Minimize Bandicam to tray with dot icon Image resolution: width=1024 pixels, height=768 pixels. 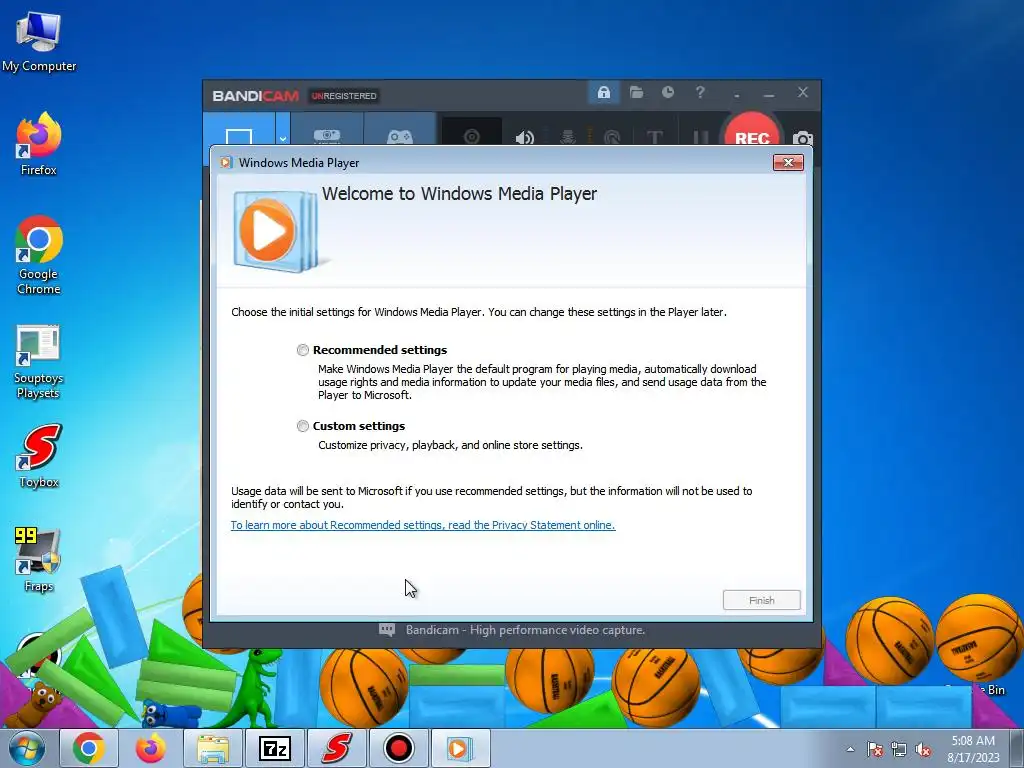(737, 95)
